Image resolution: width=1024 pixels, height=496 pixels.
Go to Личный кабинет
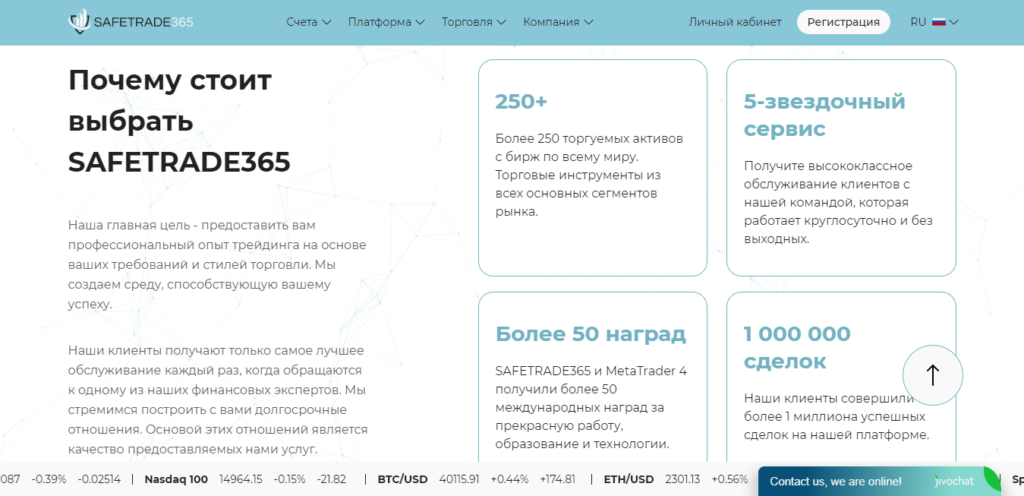735,22
